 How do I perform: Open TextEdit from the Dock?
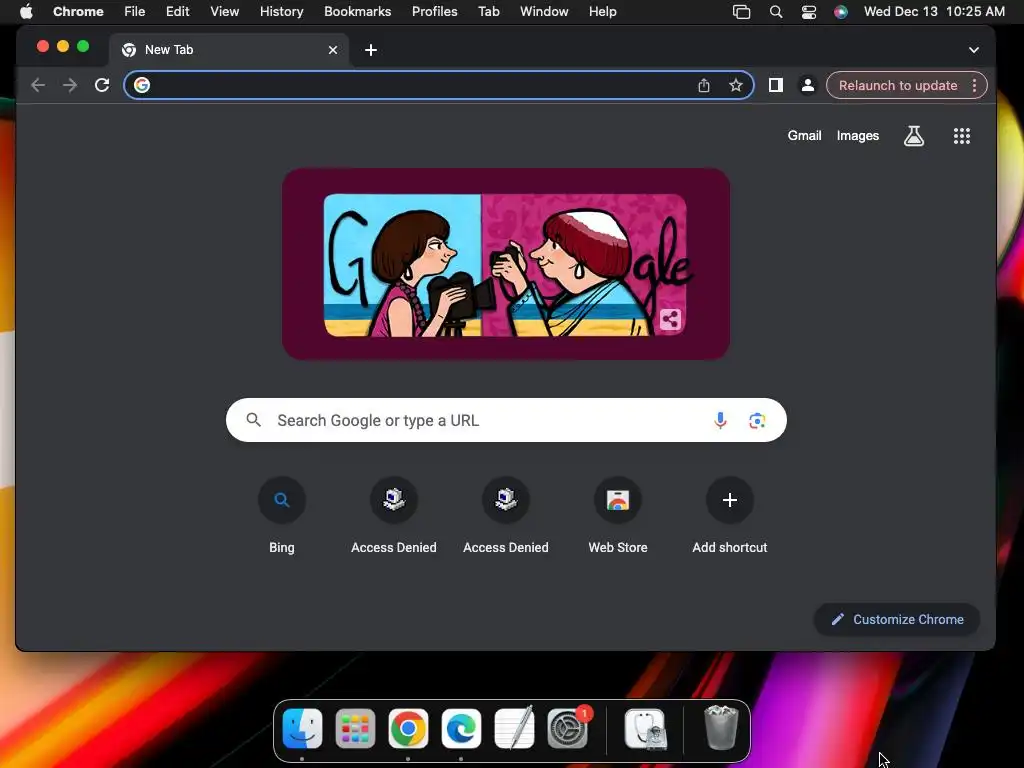point(514,728)
